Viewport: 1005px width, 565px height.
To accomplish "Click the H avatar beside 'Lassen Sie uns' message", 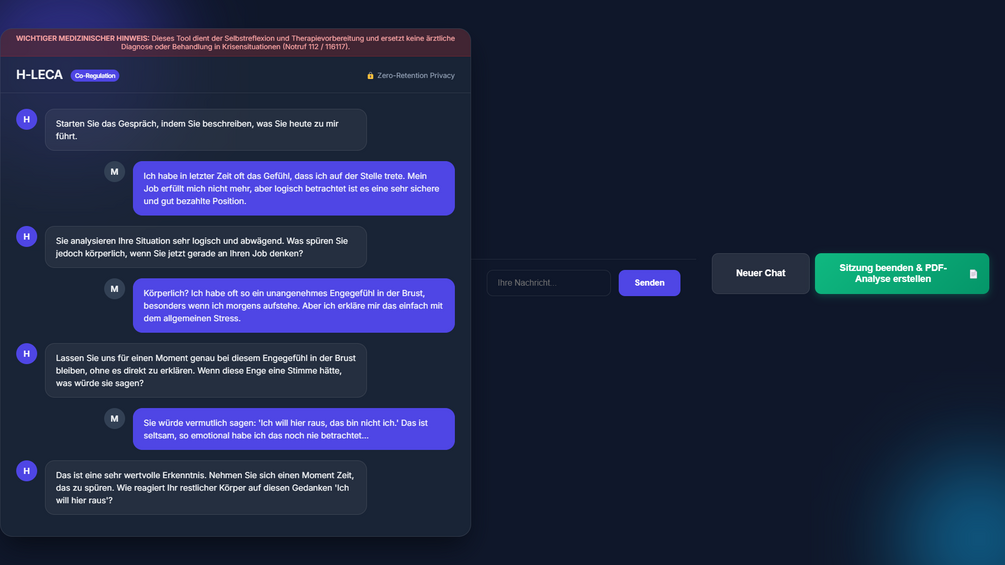I will pos(26,354).
